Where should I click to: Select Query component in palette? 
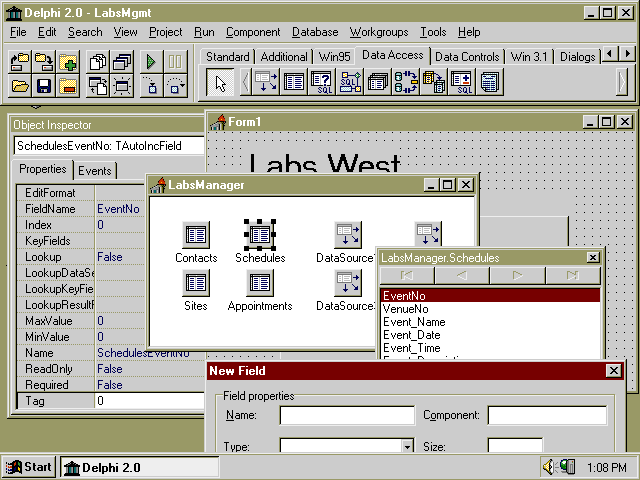tap(322, 82)
